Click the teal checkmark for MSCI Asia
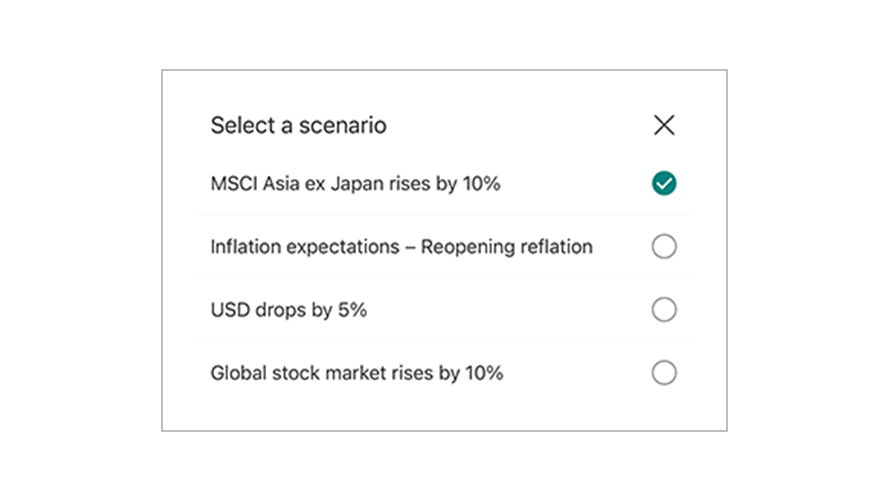 (x=664, y=183)
